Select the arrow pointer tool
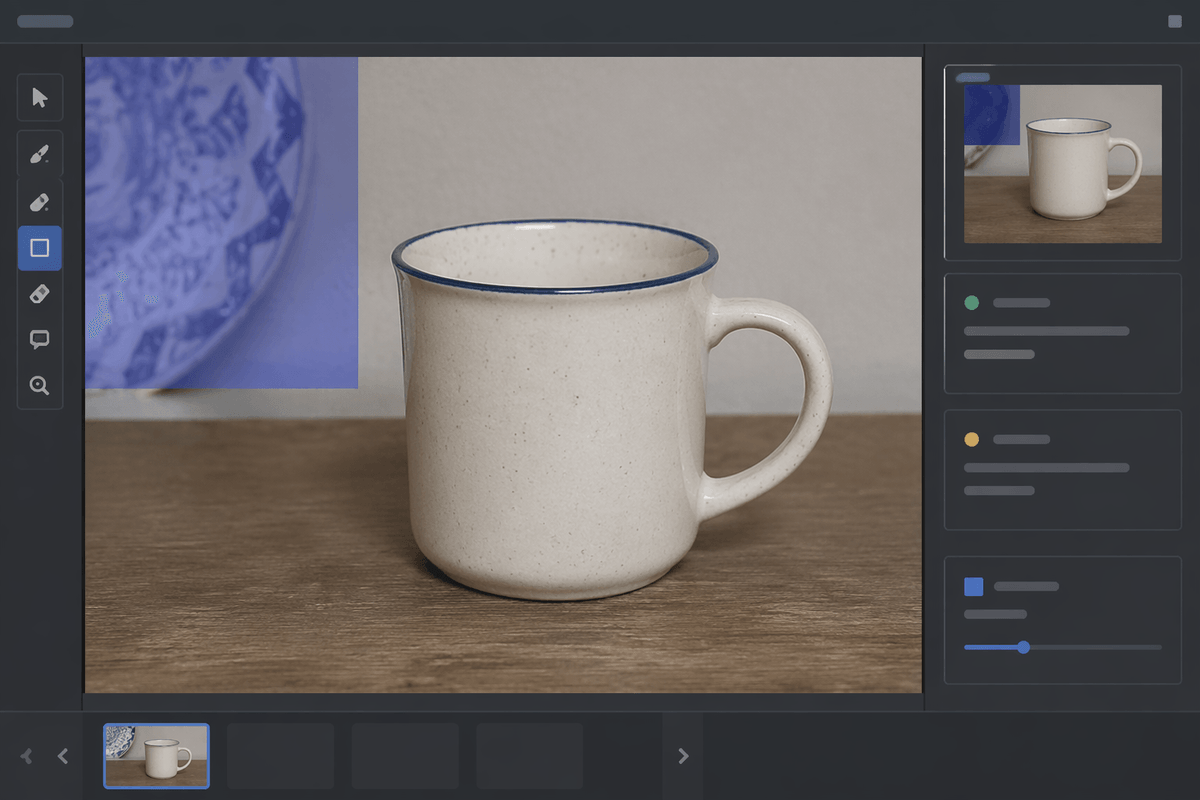Image resolution: width=1200 pixels, height=800 pixels. click(x=40, y=97)
